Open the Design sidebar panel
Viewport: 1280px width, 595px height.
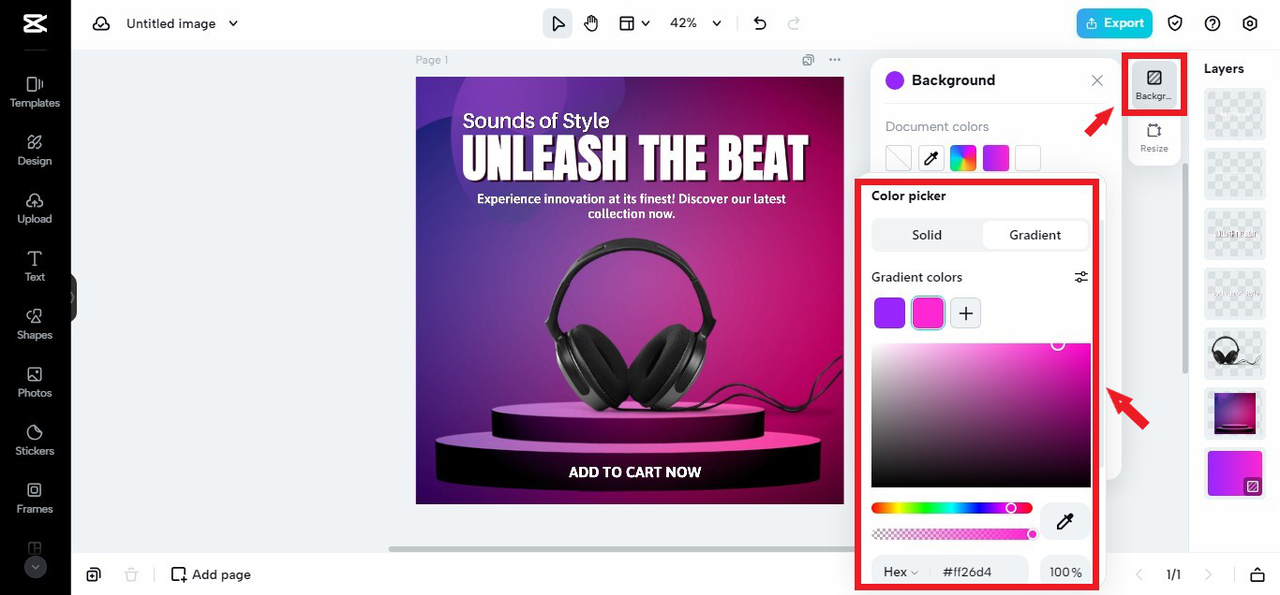[35, 150]
